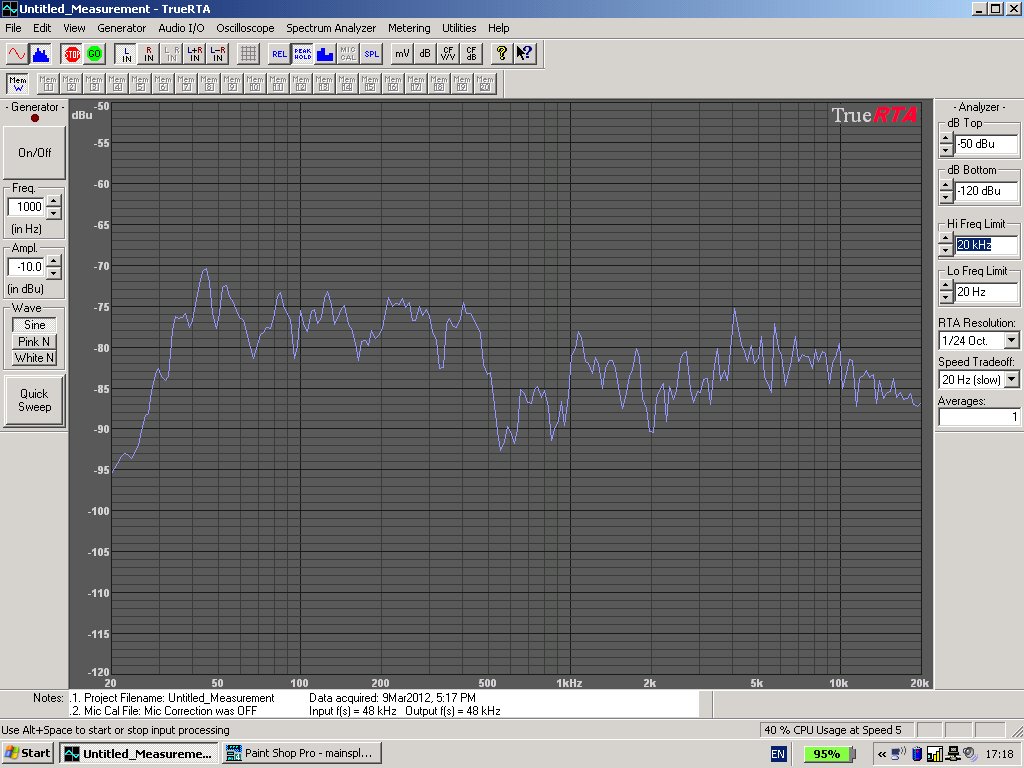Open the Utilities menu
The width and height of the screenshot is (1024, 768).
coord(459,28)
